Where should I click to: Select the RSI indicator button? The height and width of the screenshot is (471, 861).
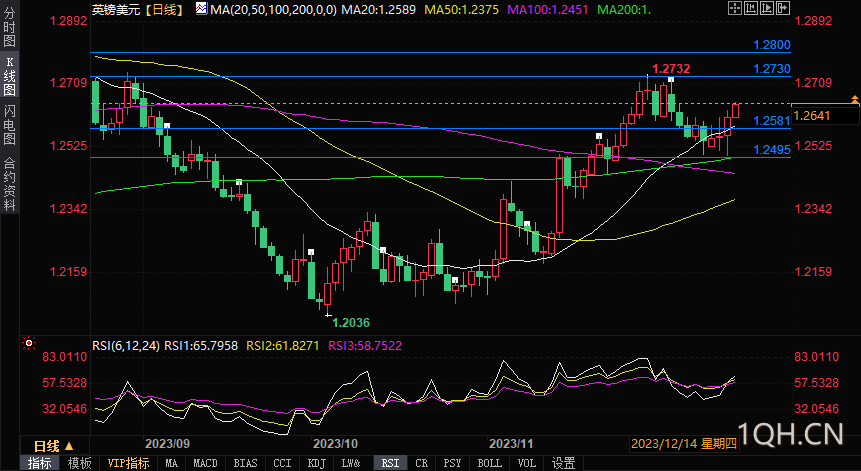(x=390, y=463)
